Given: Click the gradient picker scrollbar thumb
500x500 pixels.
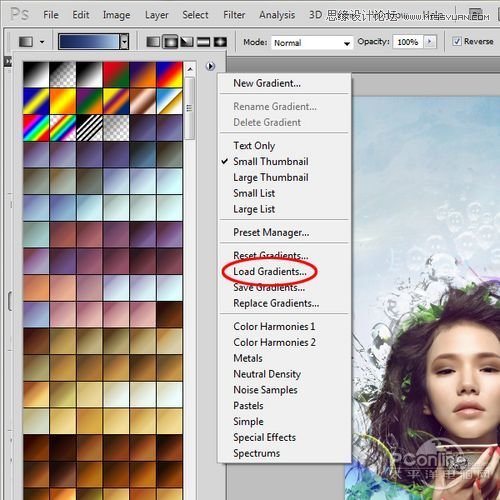Looking at the screenshot, I should (189, 108).
